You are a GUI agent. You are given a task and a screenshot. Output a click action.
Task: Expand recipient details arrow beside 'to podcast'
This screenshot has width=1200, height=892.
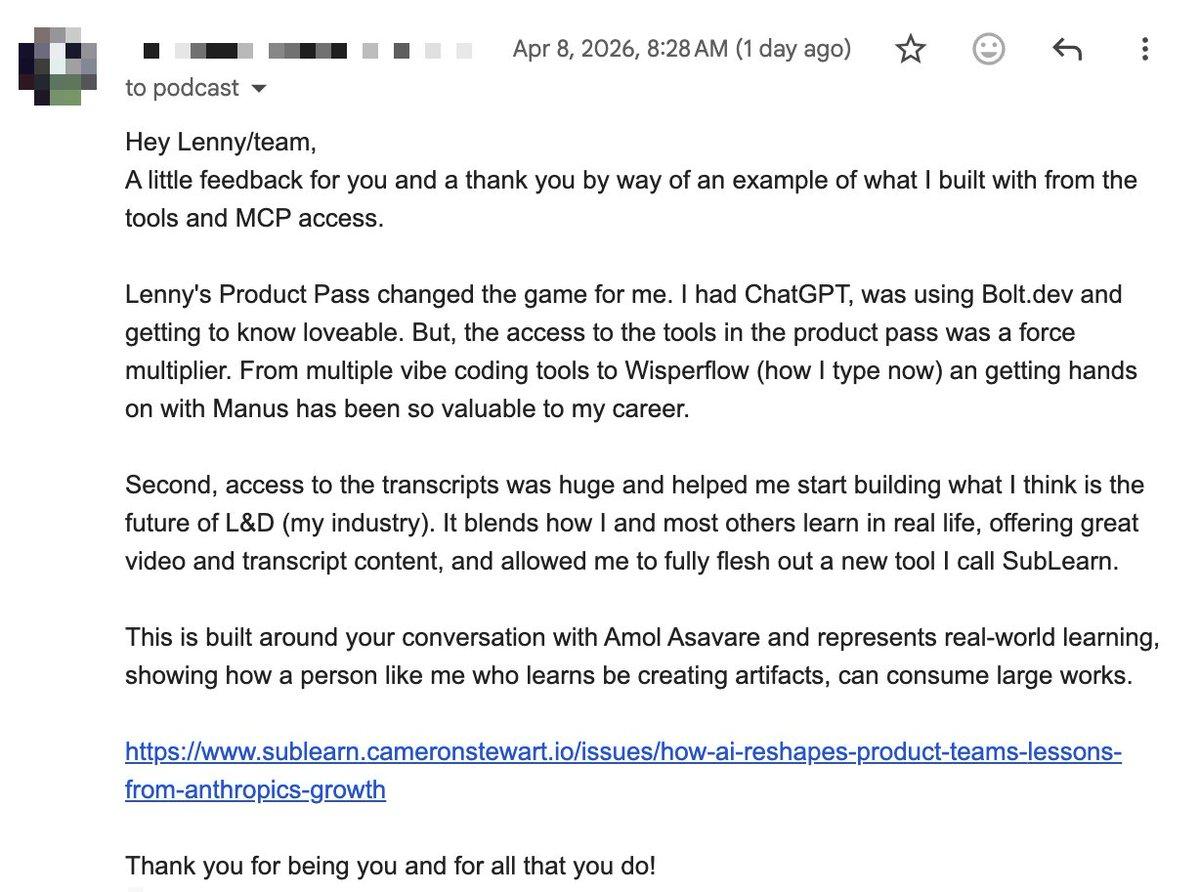(259, 89)
